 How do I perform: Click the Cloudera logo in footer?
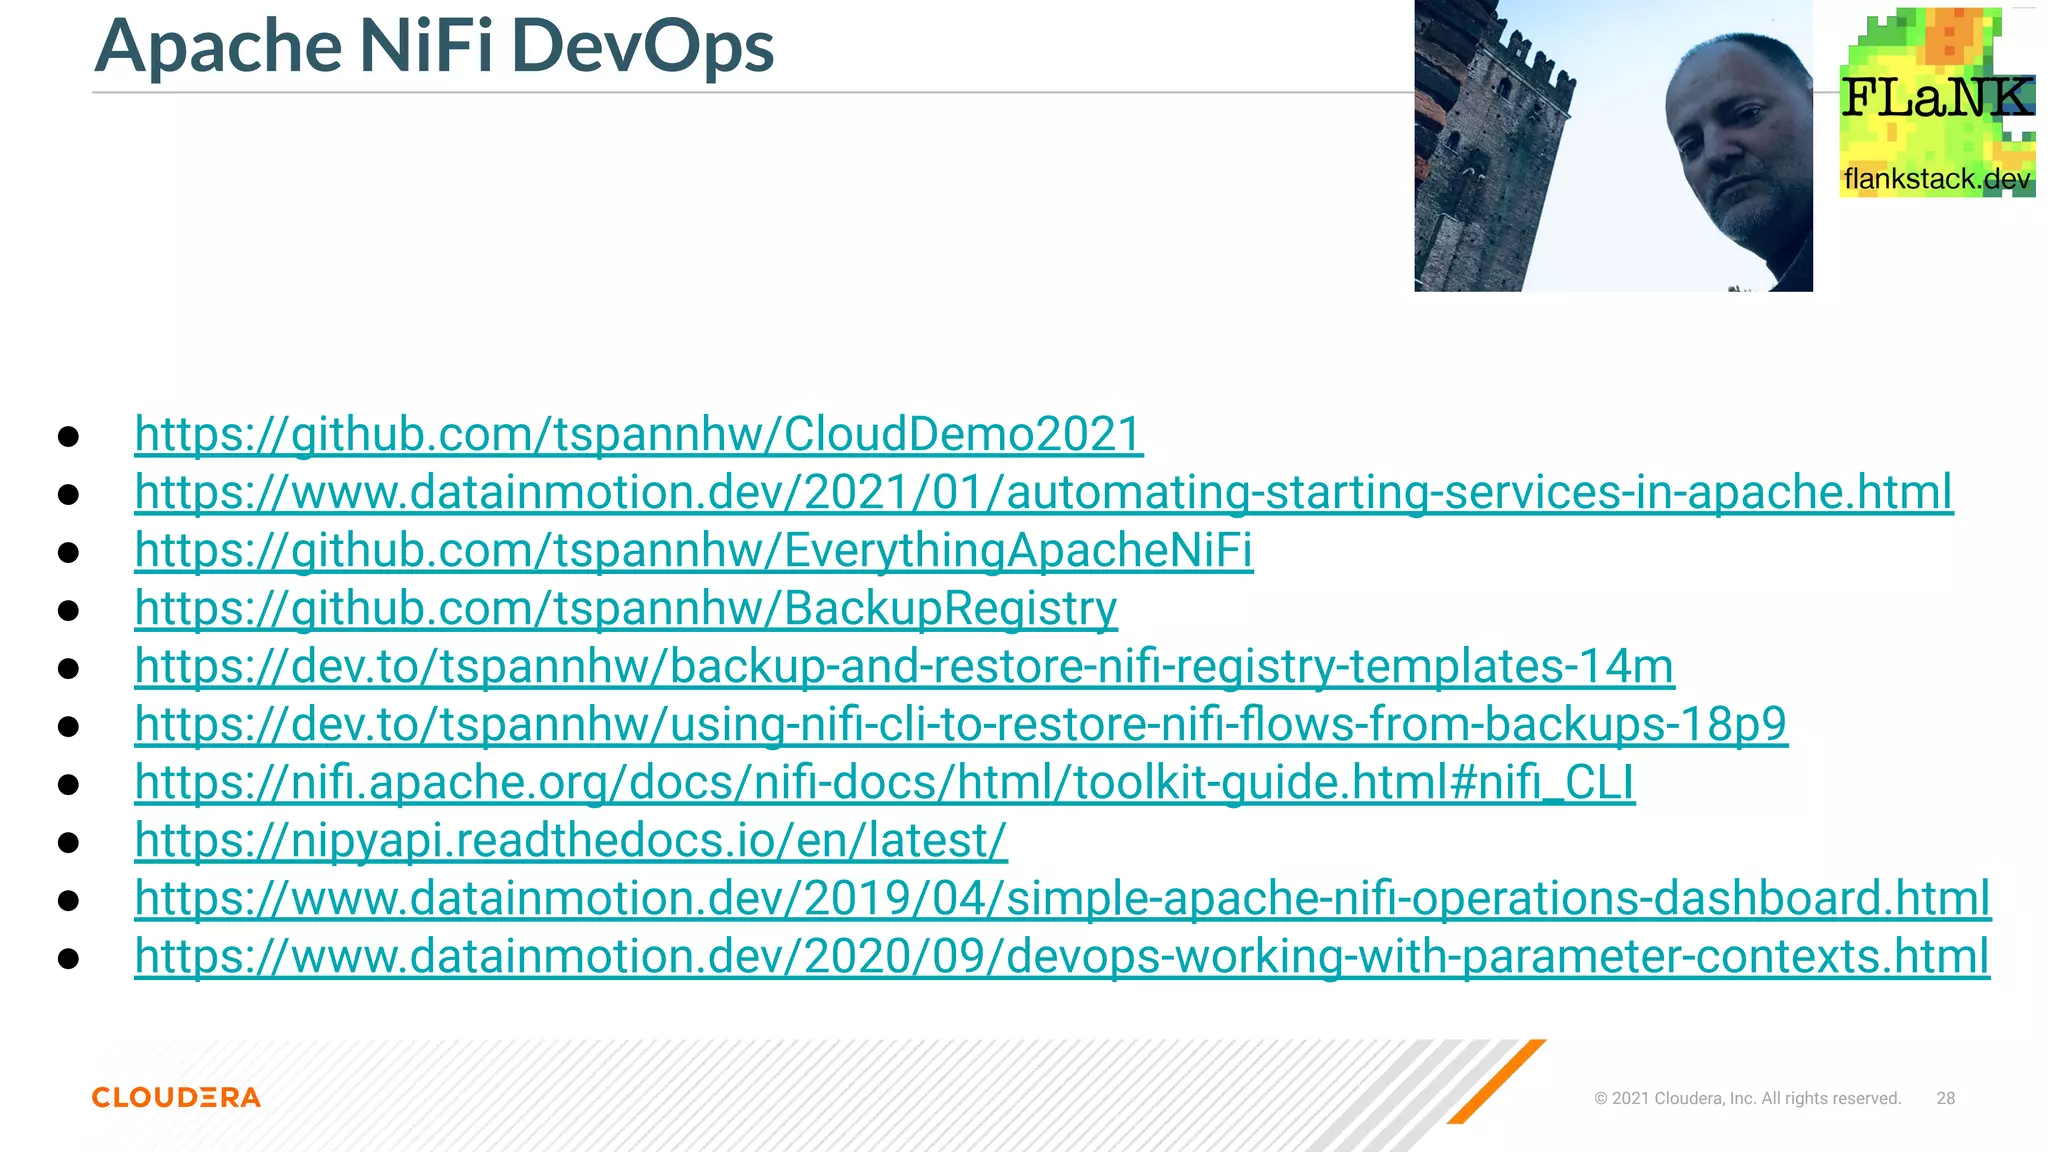(x=176, y=1097)
